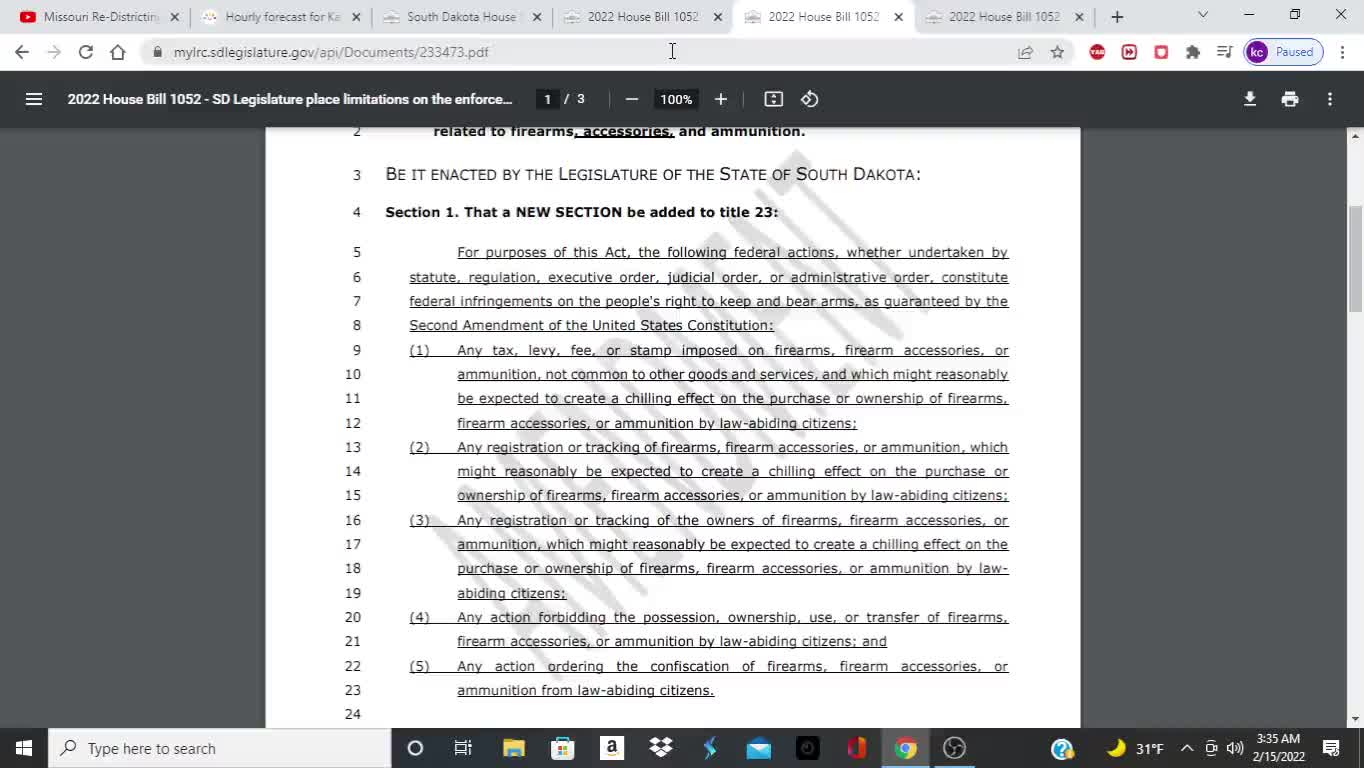Share this page icon in address bar
1364x768 pixels.
(x=1025, y=52)
